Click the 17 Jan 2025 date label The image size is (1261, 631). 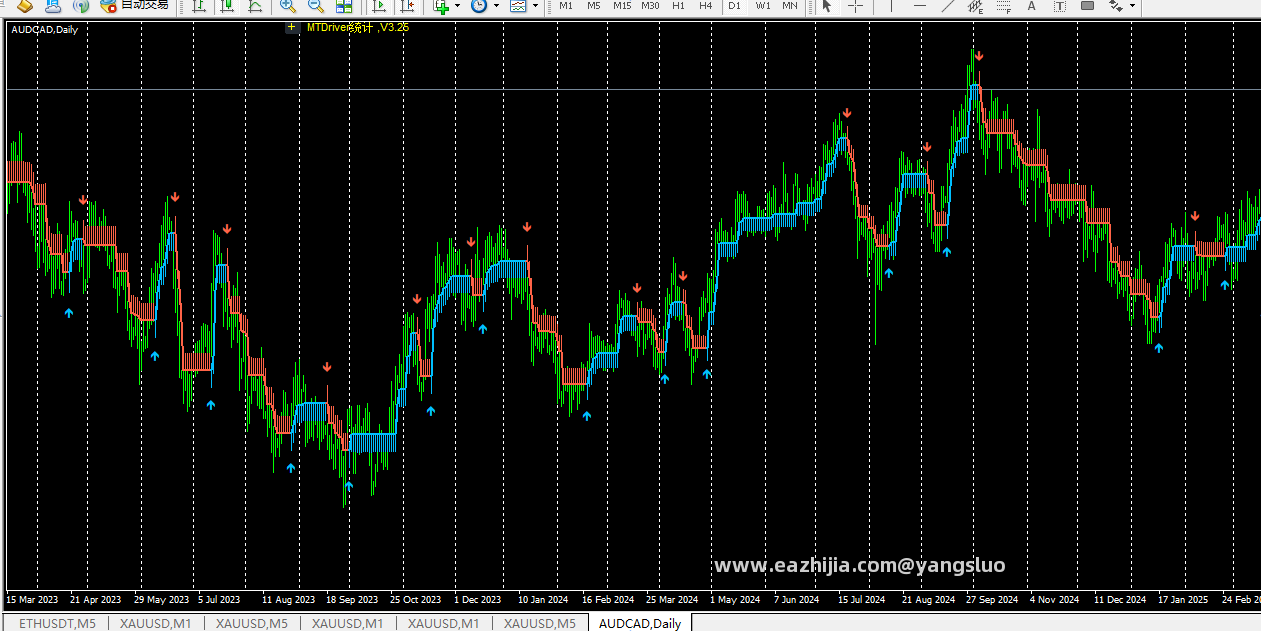point(1183,600)
